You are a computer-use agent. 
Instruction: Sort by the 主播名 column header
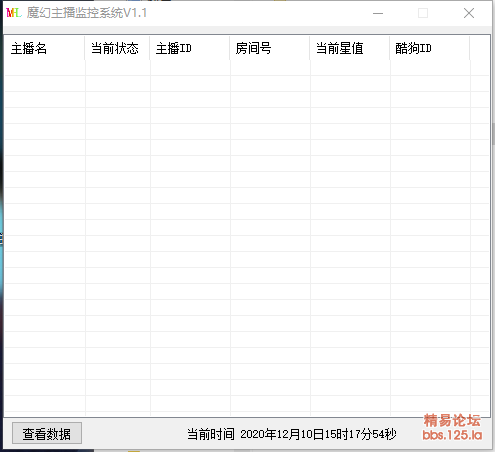pyautogui.click(x=44, y=48)
